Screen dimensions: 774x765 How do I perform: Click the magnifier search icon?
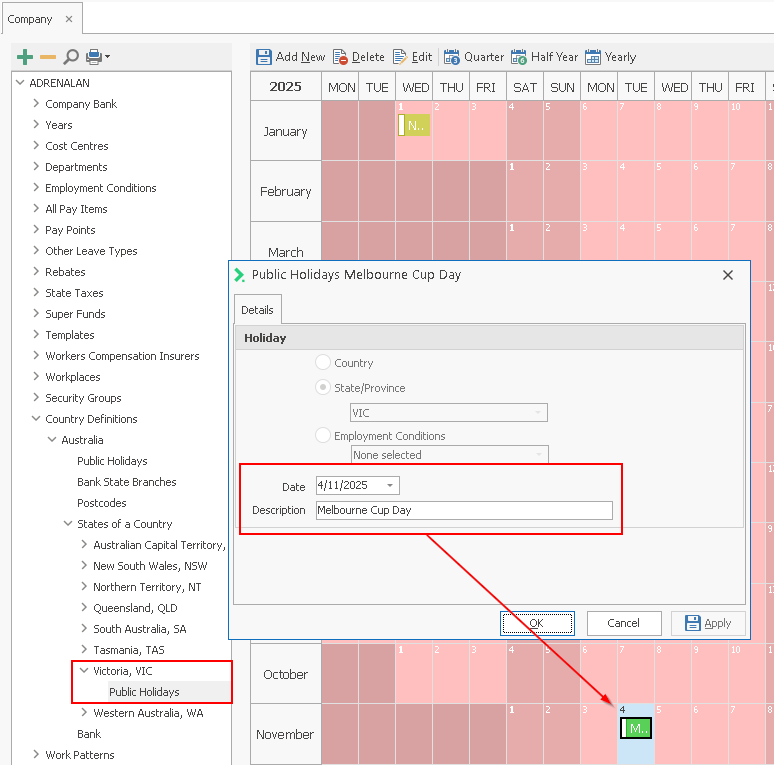(x=71, y=57)
